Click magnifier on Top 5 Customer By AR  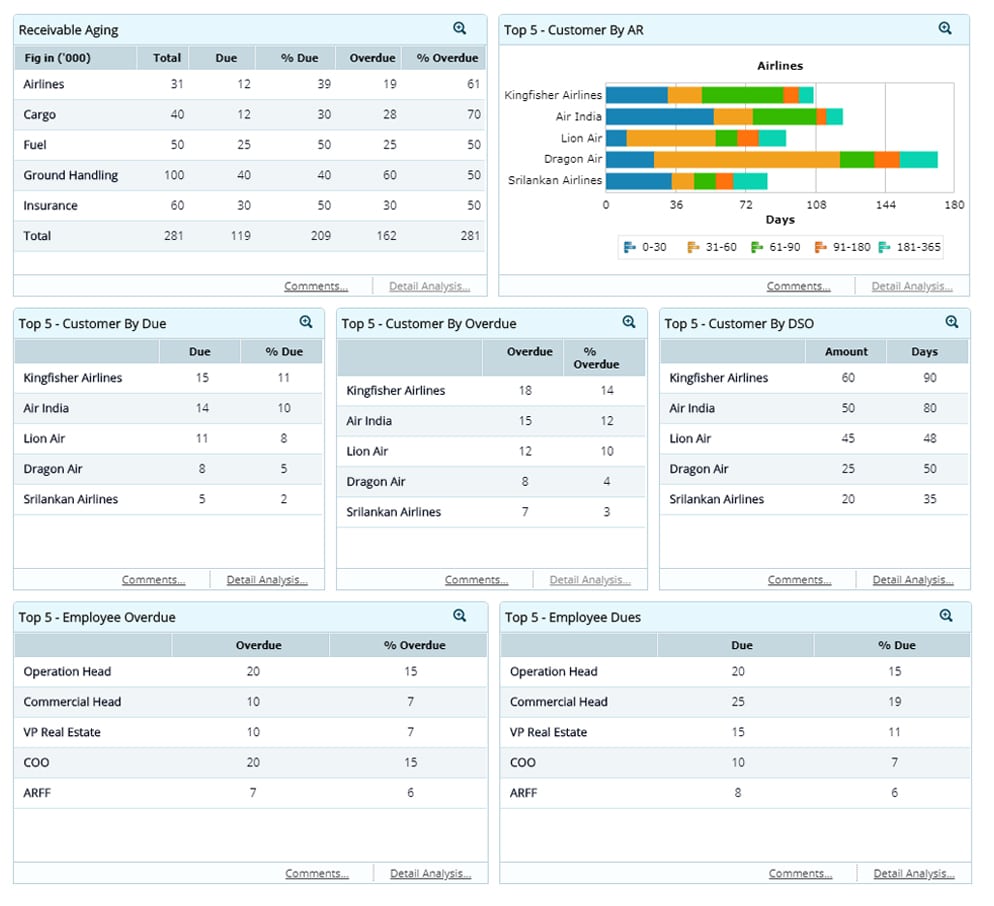click(945, 29)
